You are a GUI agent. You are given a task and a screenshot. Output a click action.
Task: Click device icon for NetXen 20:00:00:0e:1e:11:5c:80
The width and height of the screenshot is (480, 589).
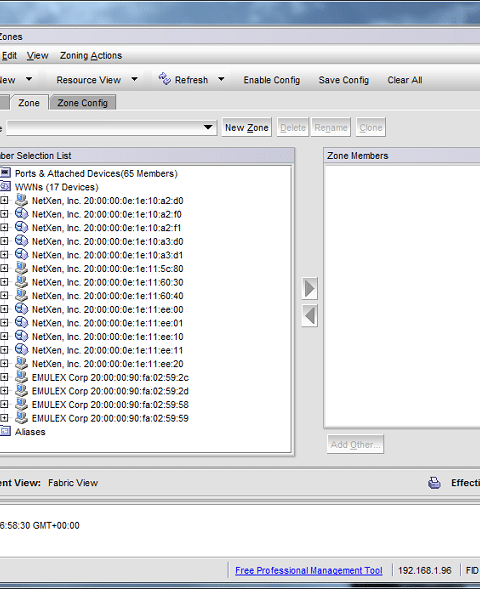[22, 268]
